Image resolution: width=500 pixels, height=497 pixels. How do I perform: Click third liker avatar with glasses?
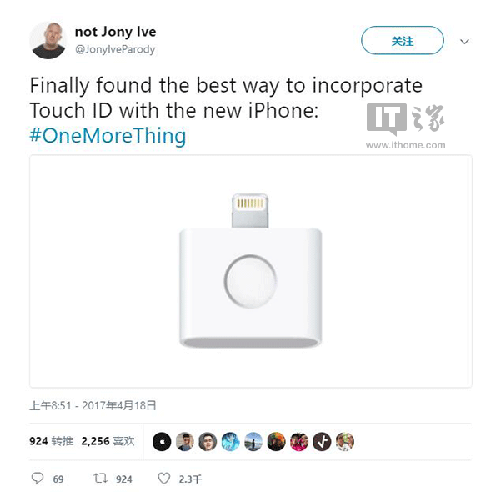pos(207,442)
